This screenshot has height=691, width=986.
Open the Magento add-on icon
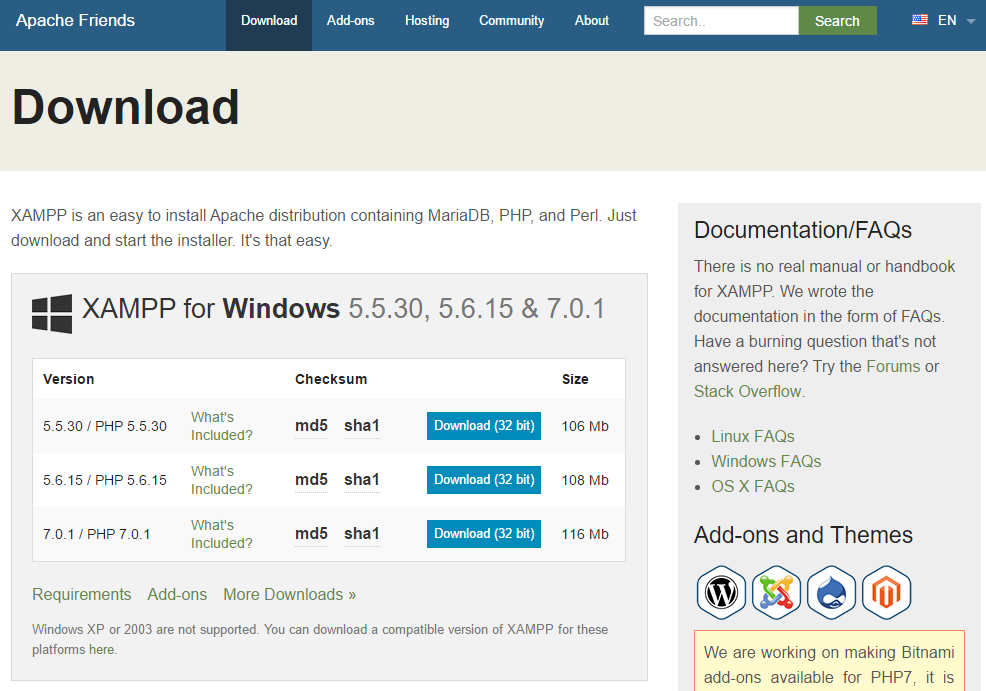(887, 592)
